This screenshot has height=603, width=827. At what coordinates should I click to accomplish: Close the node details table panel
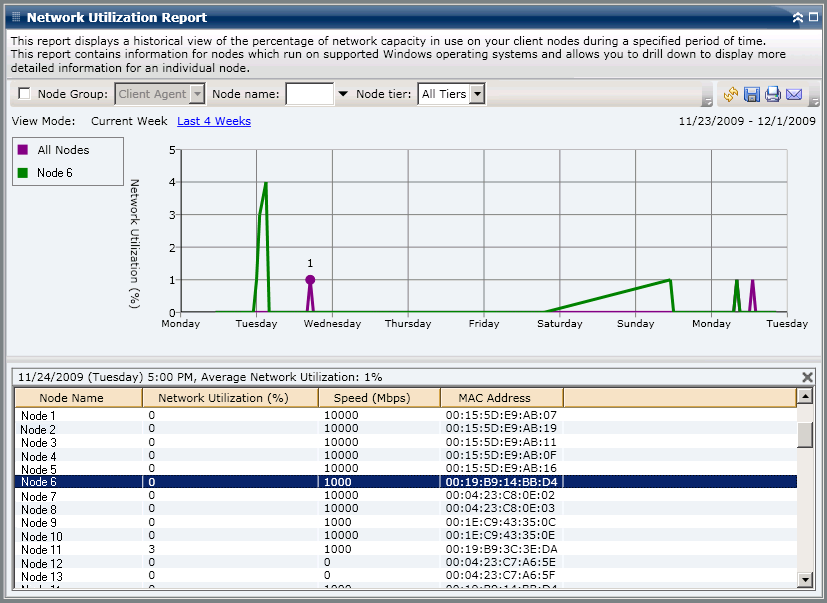tap(808, 377)
